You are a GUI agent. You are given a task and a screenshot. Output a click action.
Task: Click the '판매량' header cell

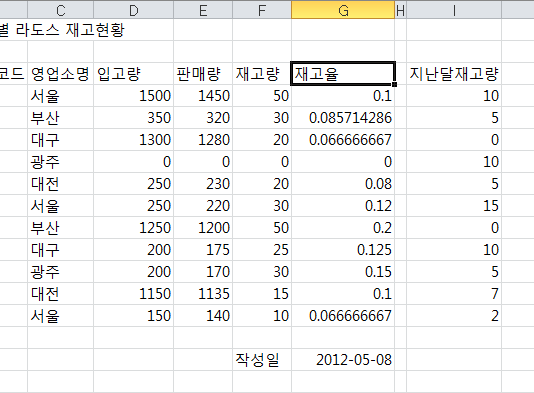pos(203,74)
